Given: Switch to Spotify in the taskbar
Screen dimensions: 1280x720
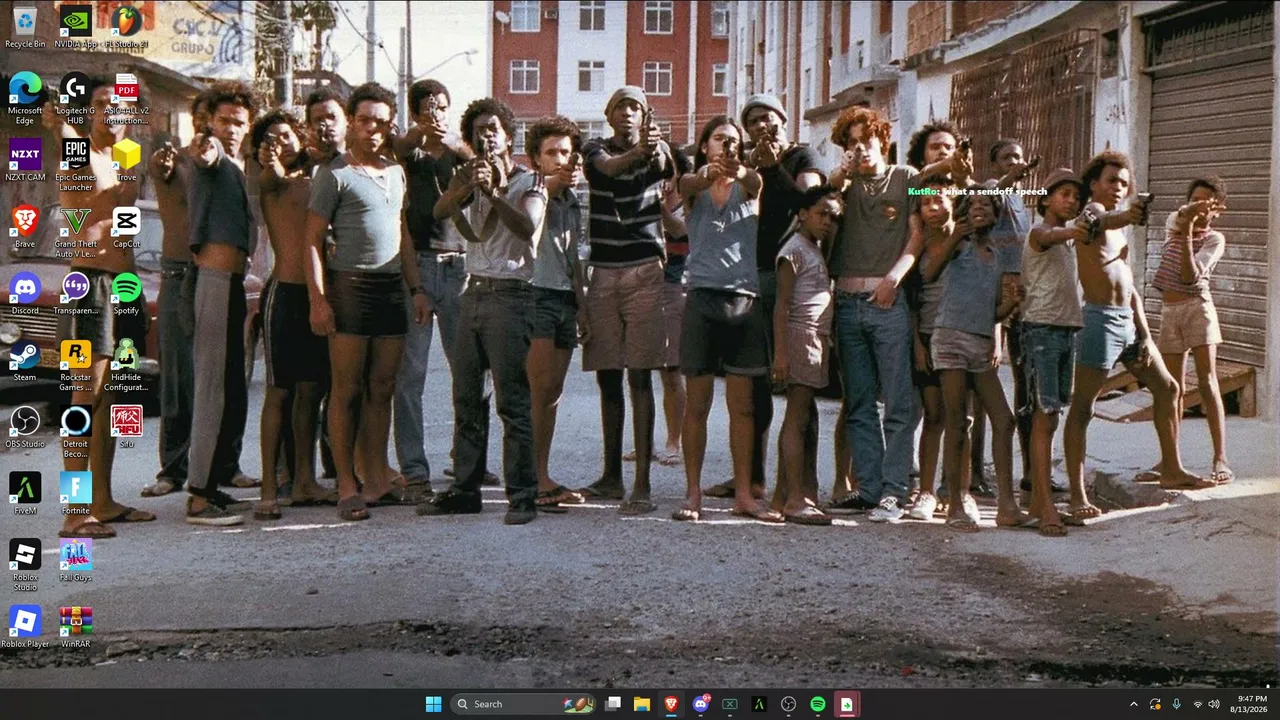Looking at the screenshot, I should click(818, 704).
